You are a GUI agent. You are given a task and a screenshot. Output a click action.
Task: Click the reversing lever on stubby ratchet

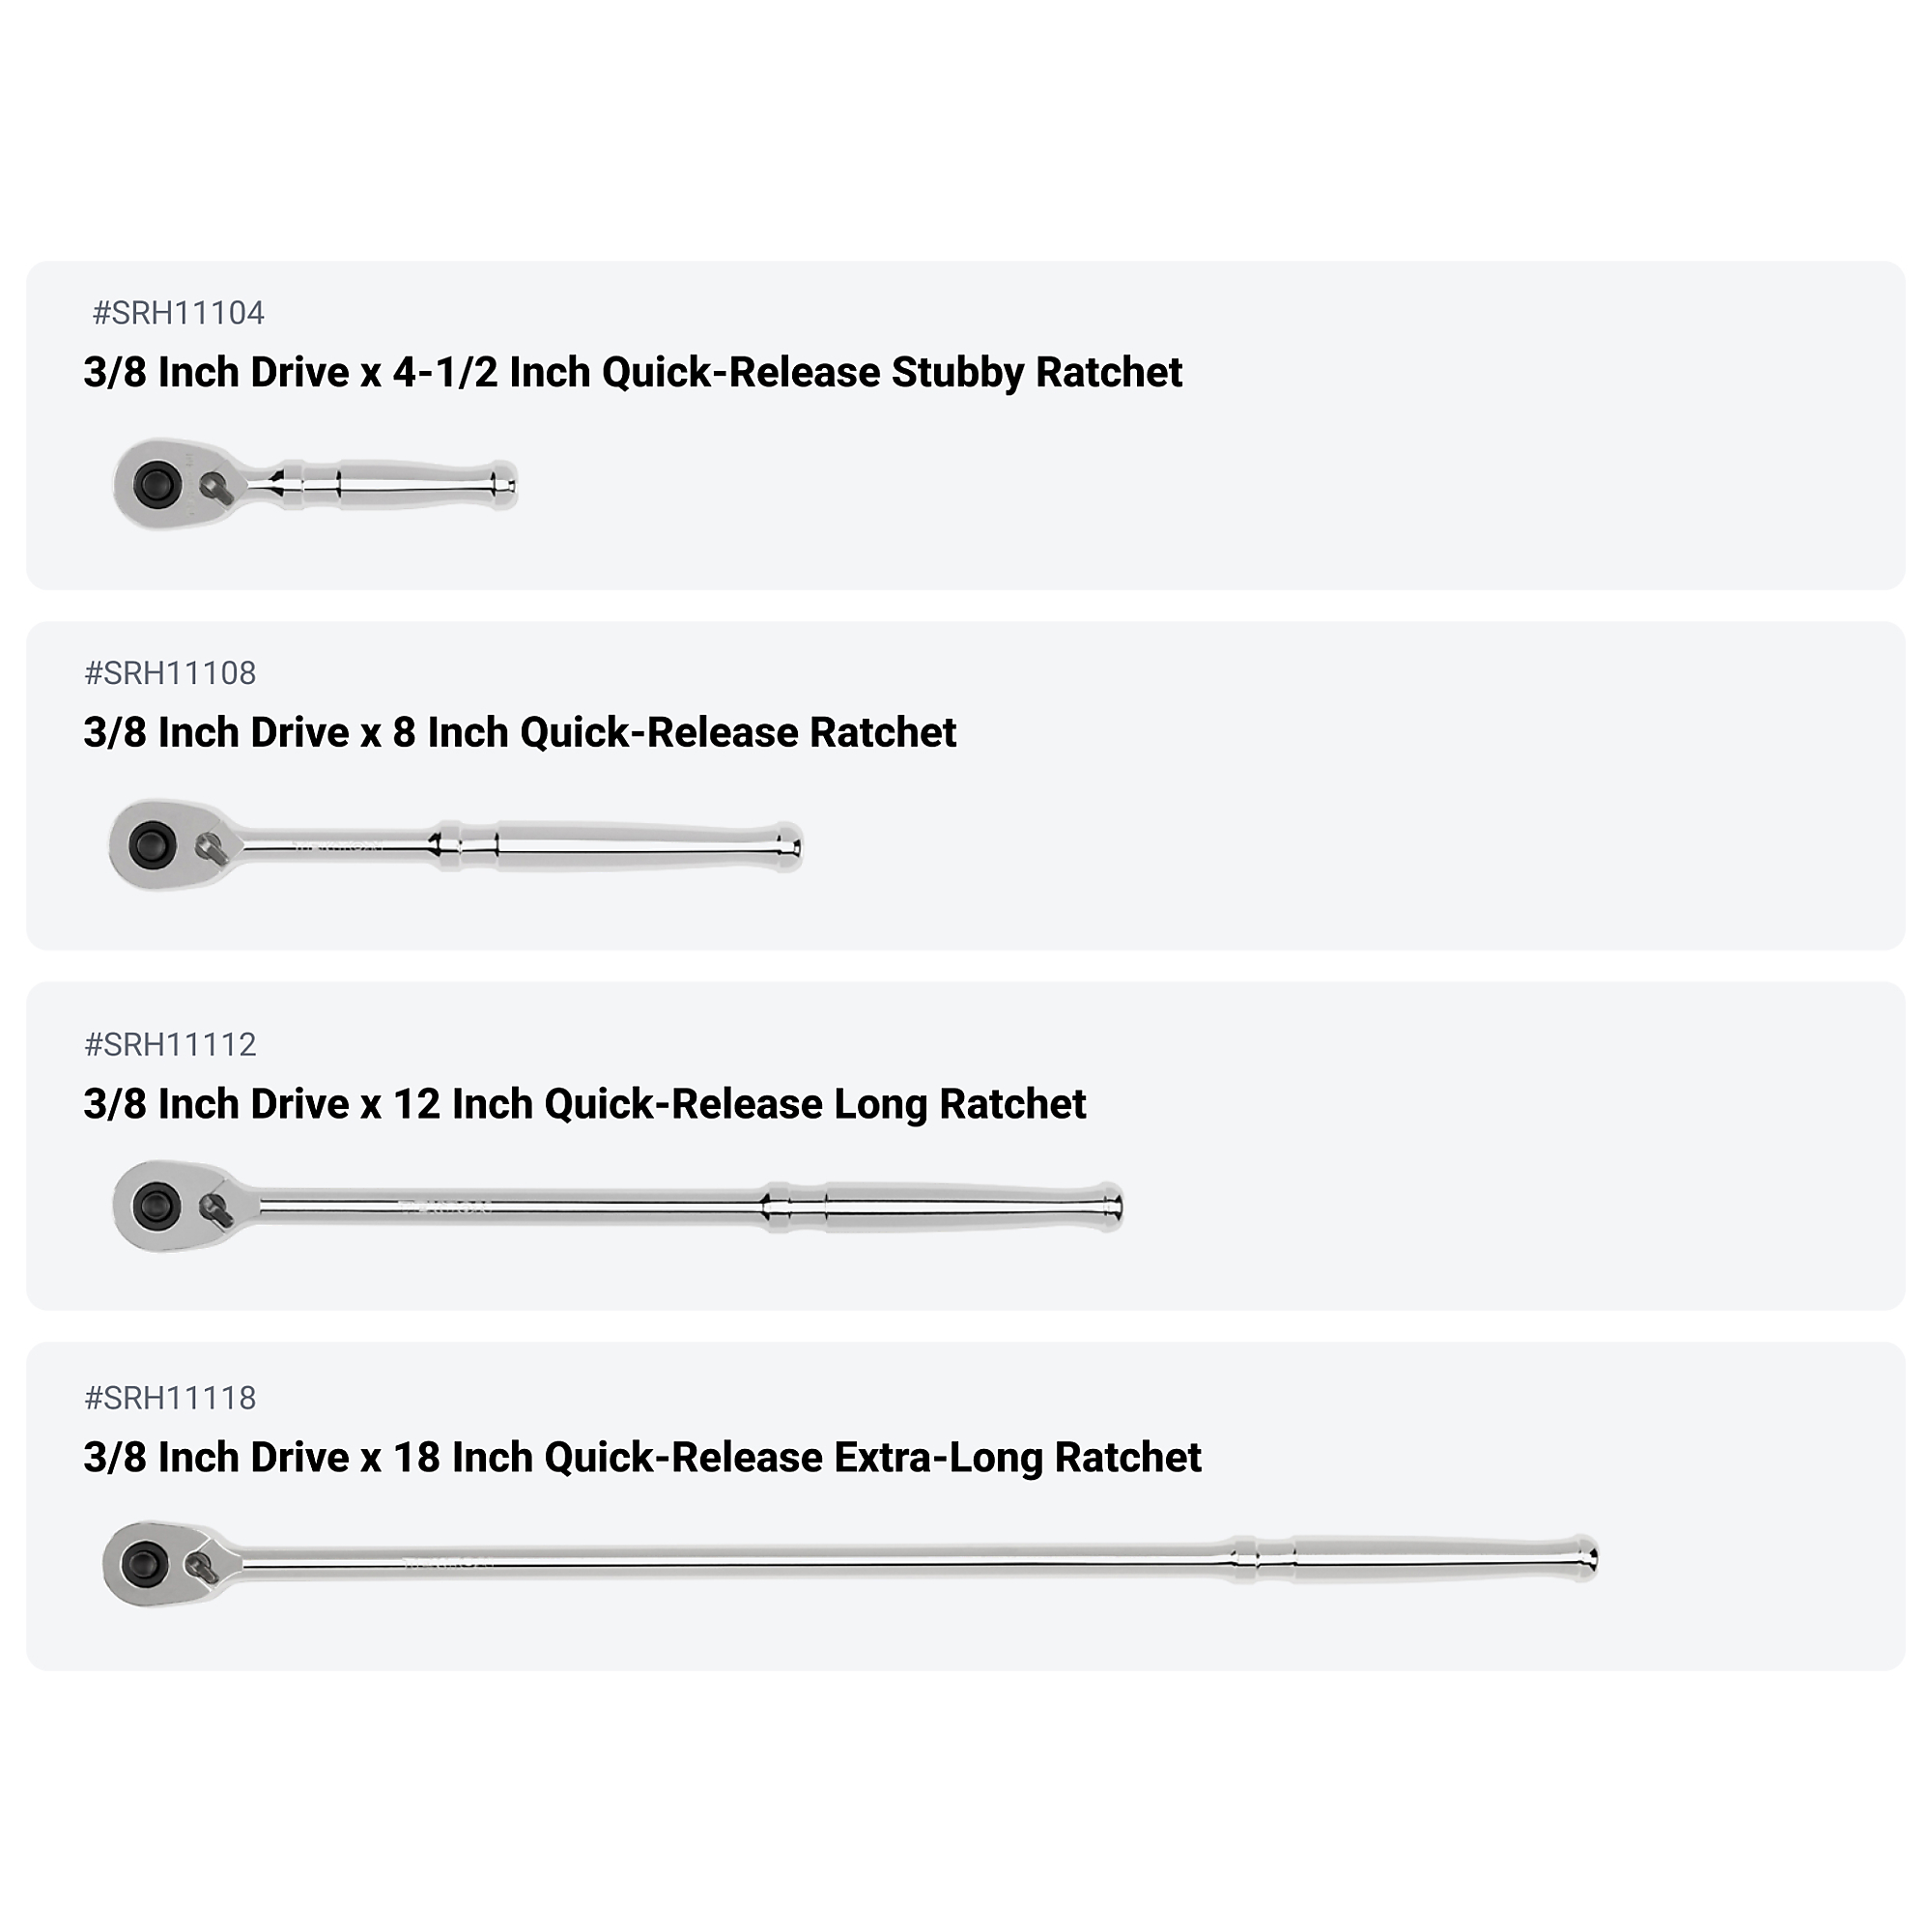pyautogui.click(x=216, y=488)
